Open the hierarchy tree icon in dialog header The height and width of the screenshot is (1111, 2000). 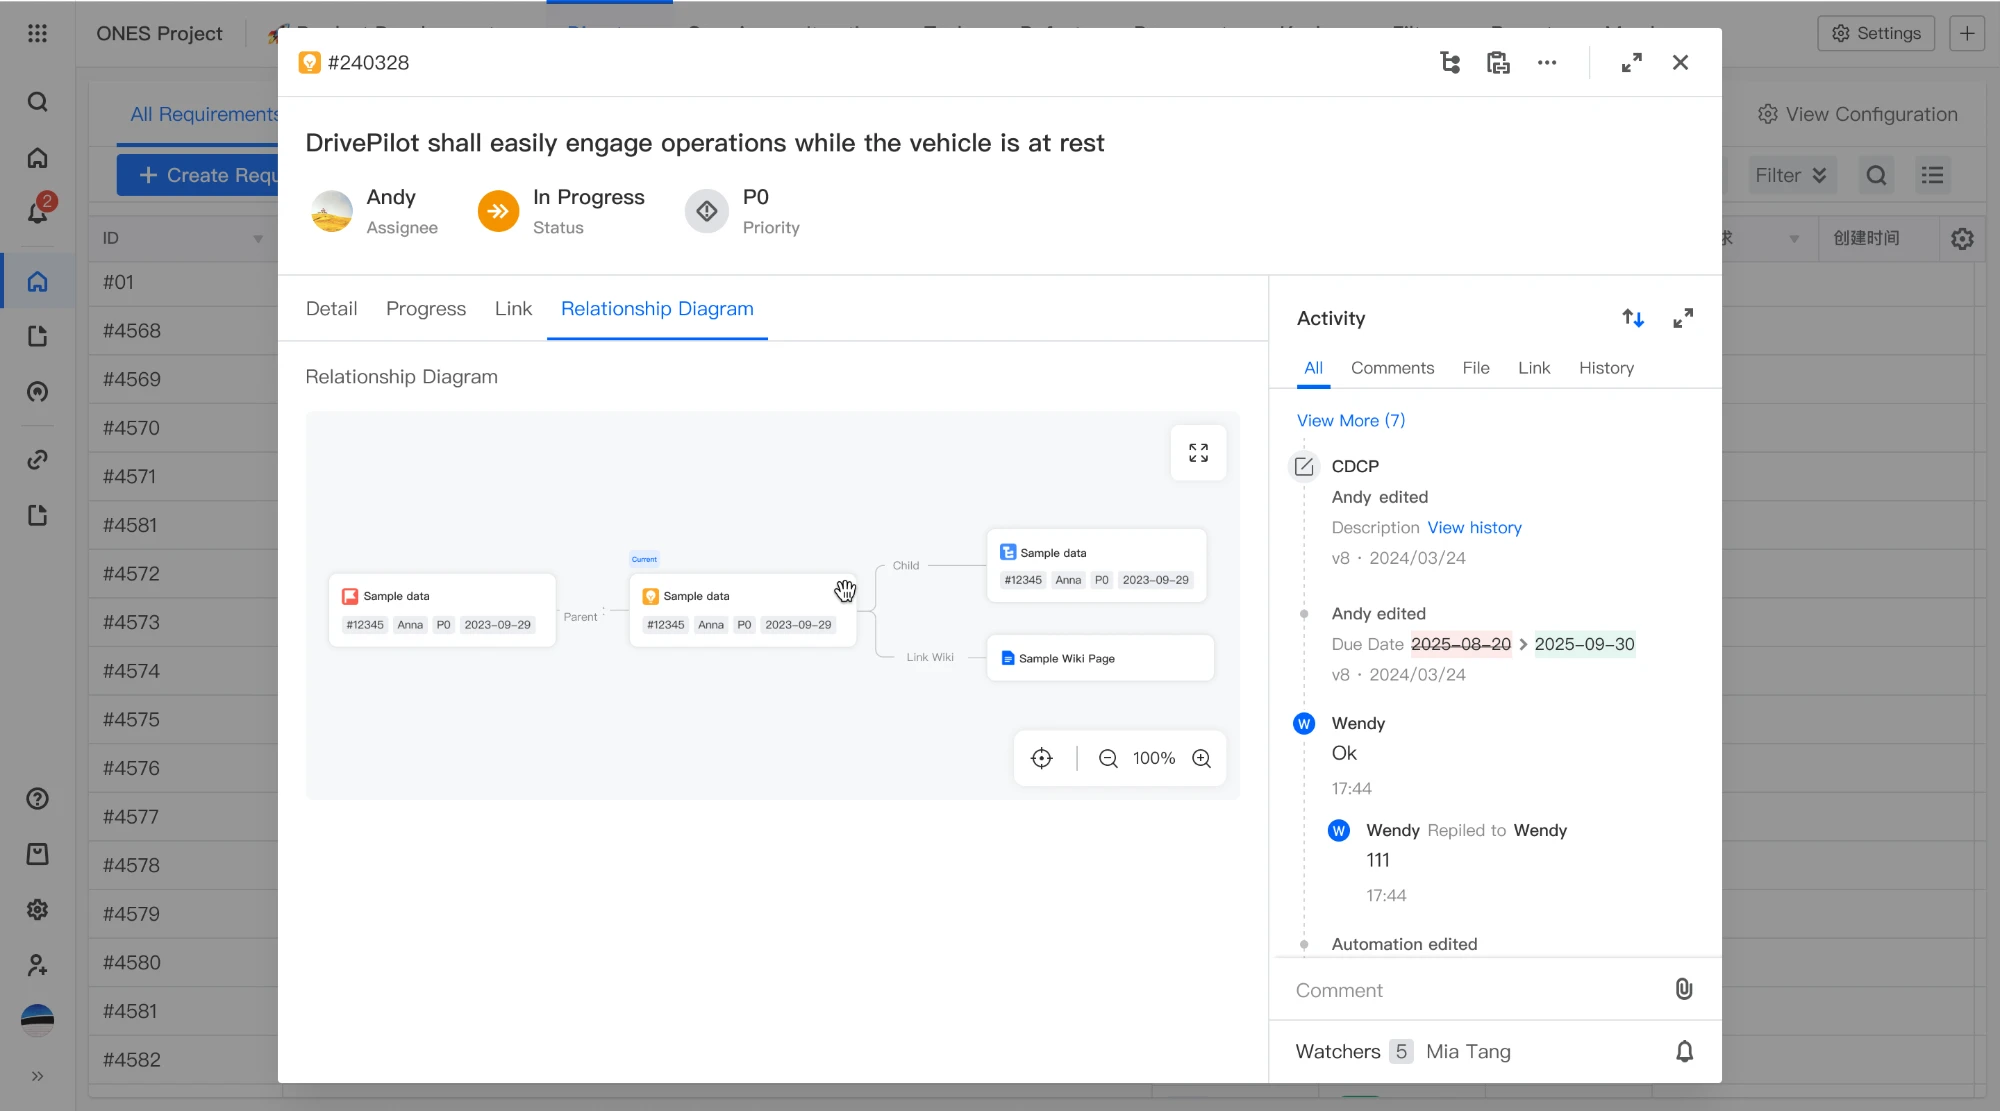pyautogui.click(x=1450, y=63)
